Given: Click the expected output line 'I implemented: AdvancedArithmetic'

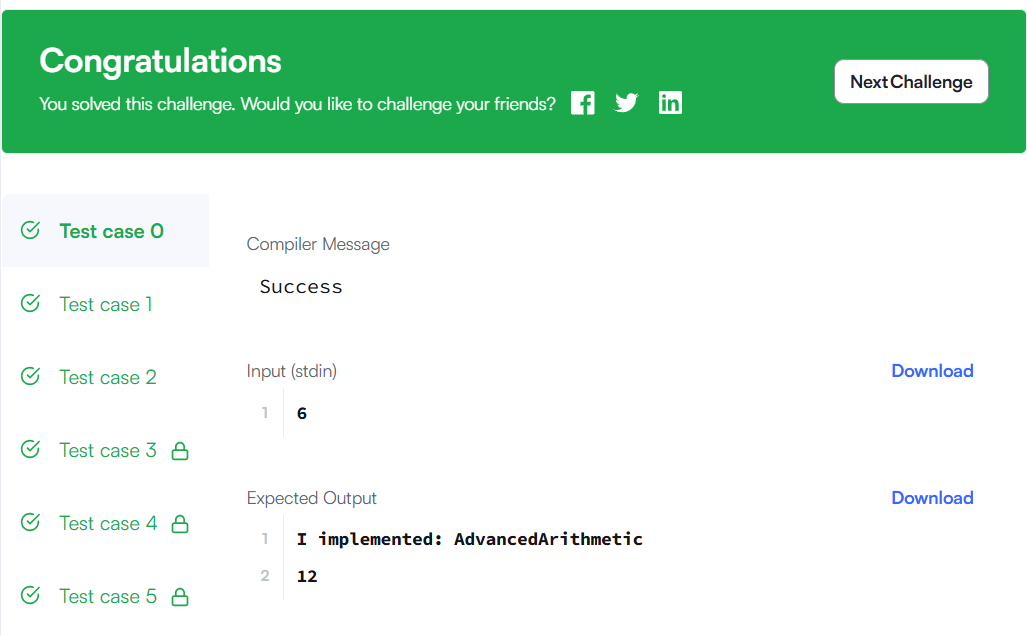Looking at the screenshot, I should coord(469,539).
